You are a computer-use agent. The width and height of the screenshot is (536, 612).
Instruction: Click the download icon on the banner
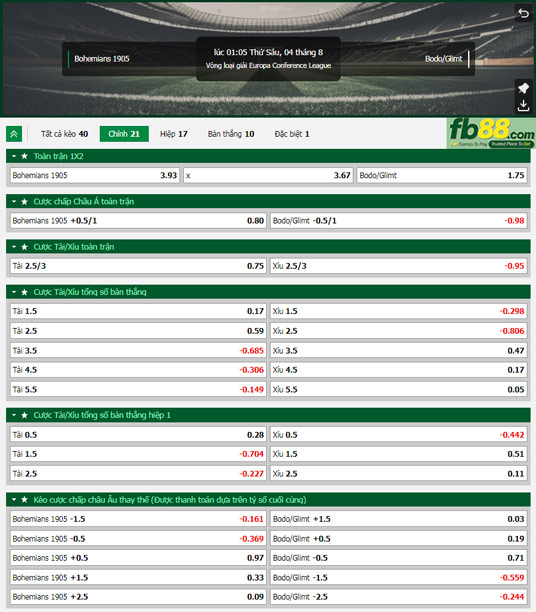pos(523,105)
